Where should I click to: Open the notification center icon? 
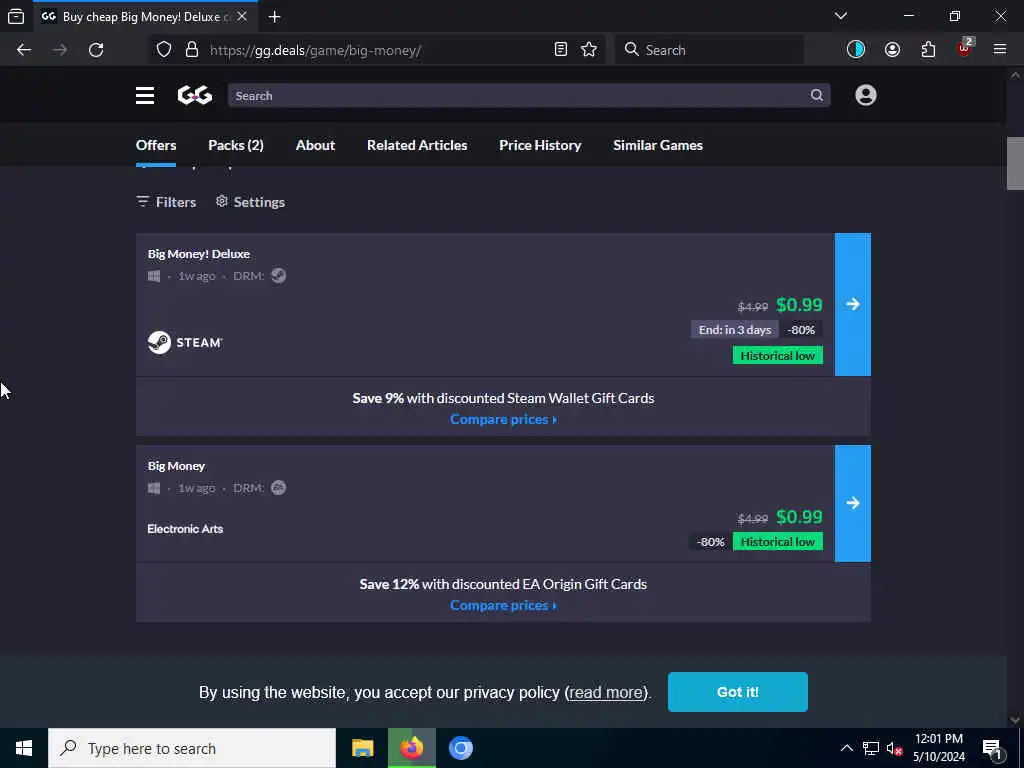(992, 748)
